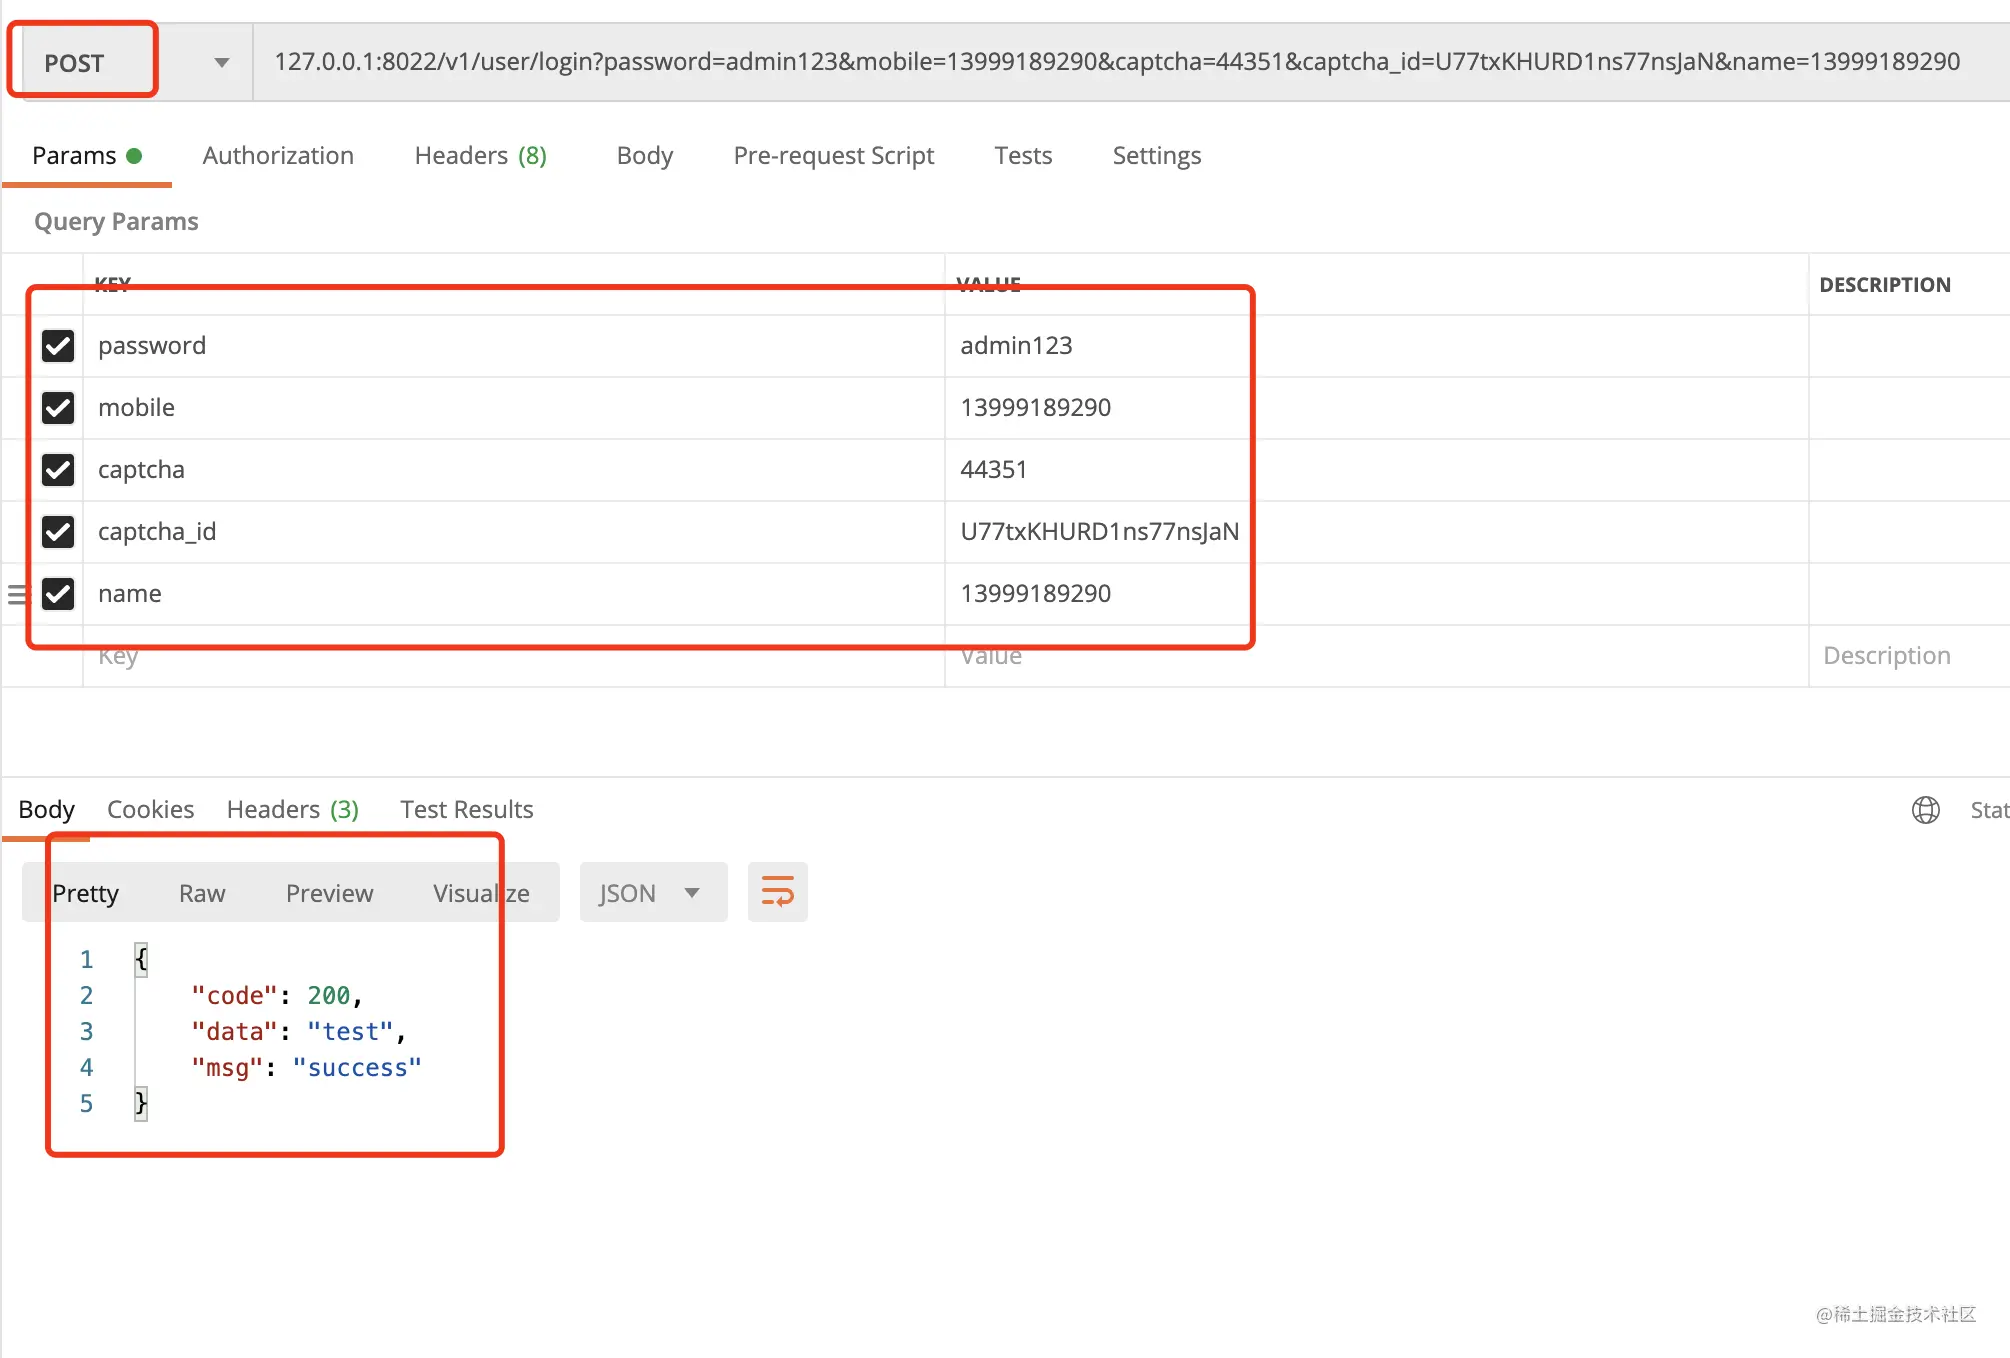Open the Test Results tab

(x=466, y=809)
